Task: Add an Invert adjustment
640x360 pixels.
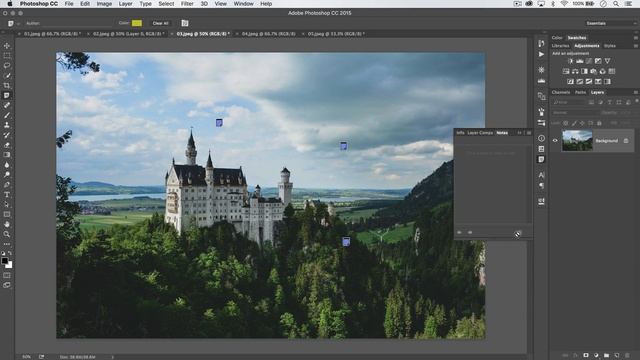Action: (571, 81)
